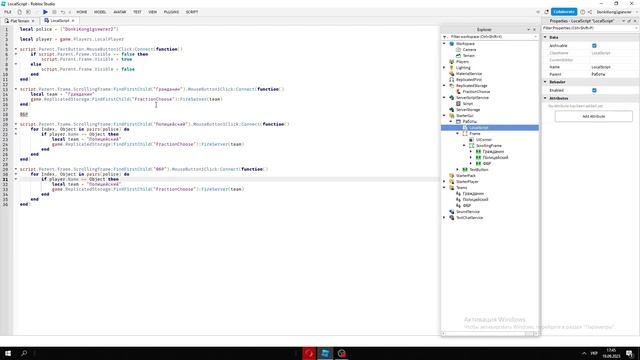Run the game with the Play button
Viewport: 640px width, 360px height.
(x=45, y=12)
